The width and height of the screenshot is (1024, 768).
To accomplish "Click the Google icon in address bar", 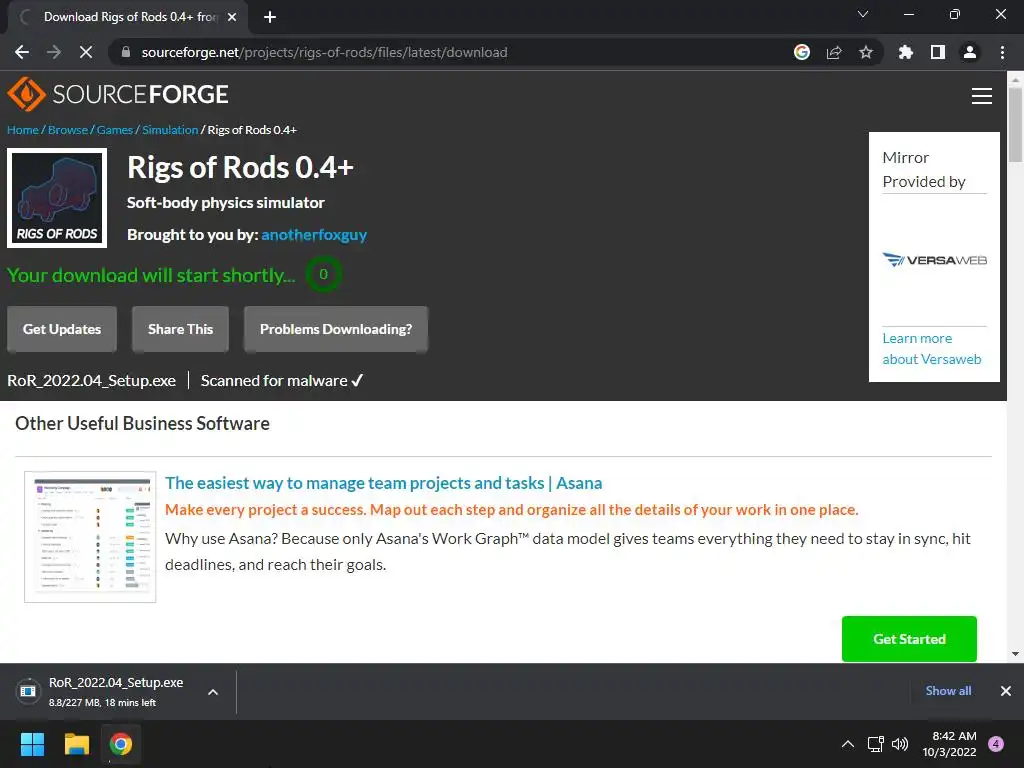I will pyautogui.click(x=802, y=52).
